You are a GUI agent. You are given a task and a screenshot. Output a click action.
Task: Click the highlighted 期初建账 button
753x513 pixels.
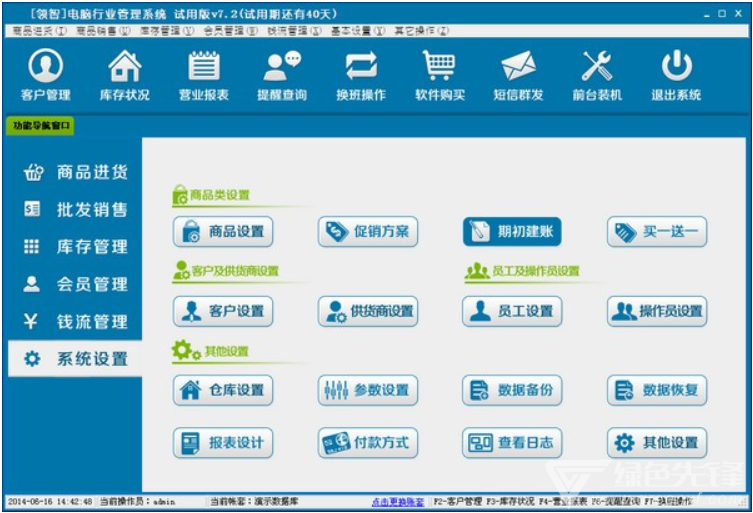pyautogui.click(x=512, y=232)
